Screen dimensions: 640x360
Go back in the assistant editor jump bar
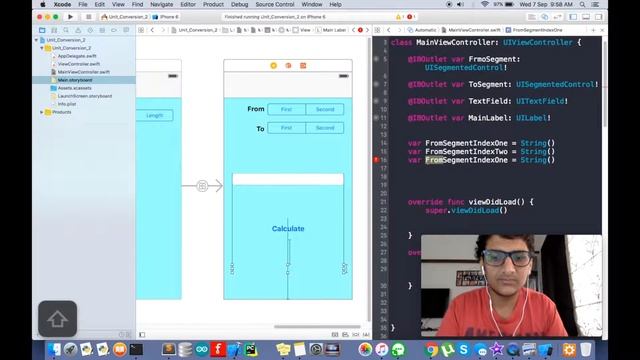click(x=389, y=30)
